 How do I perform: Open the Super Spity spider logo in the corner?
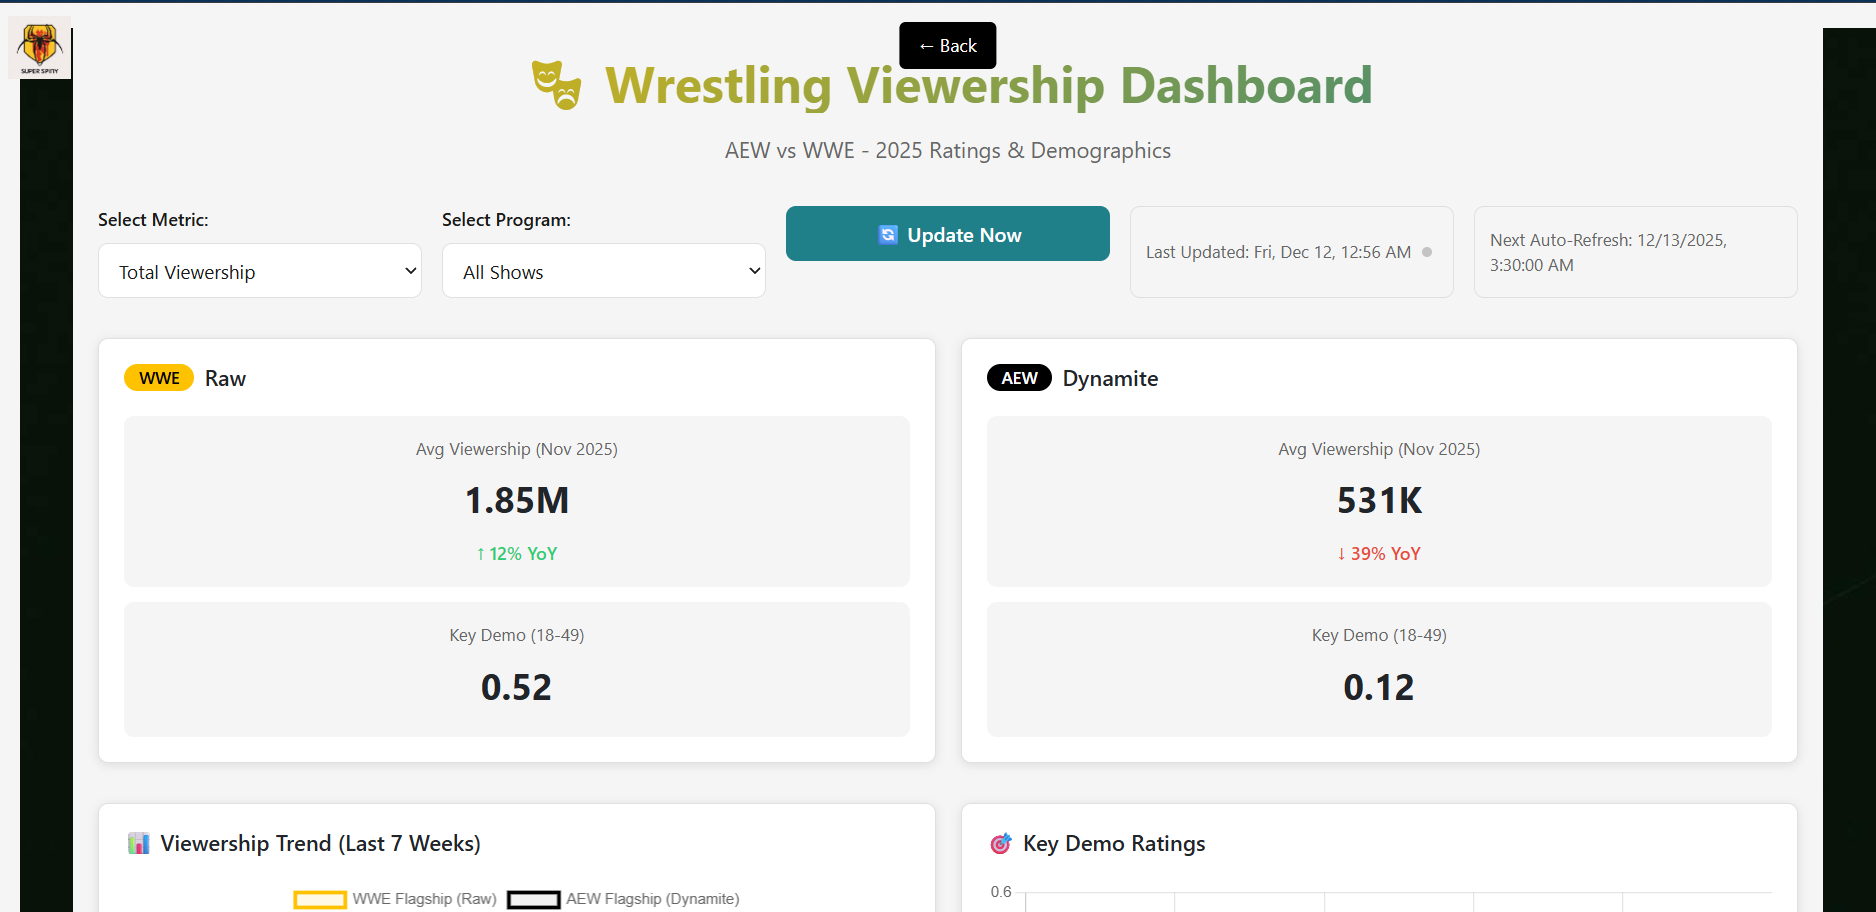tap(39, 46)
